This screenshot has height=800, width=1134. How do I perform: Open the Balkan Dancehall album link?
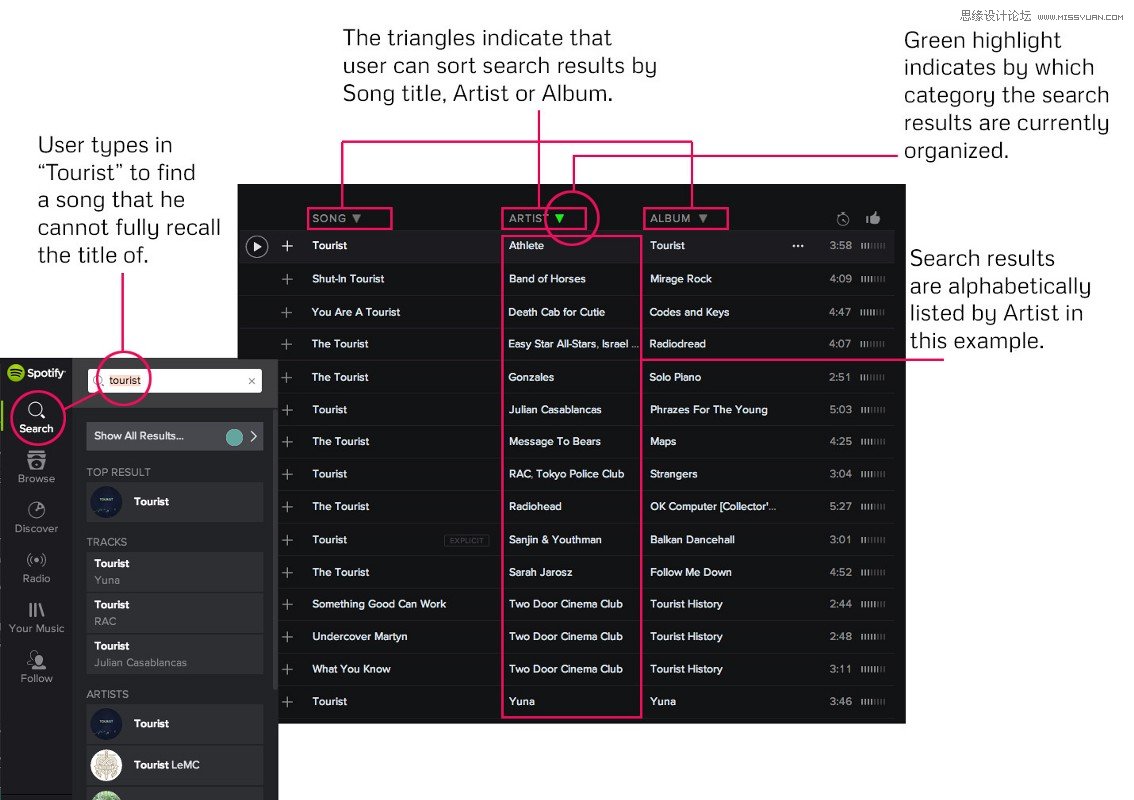(x=692, y=540)
